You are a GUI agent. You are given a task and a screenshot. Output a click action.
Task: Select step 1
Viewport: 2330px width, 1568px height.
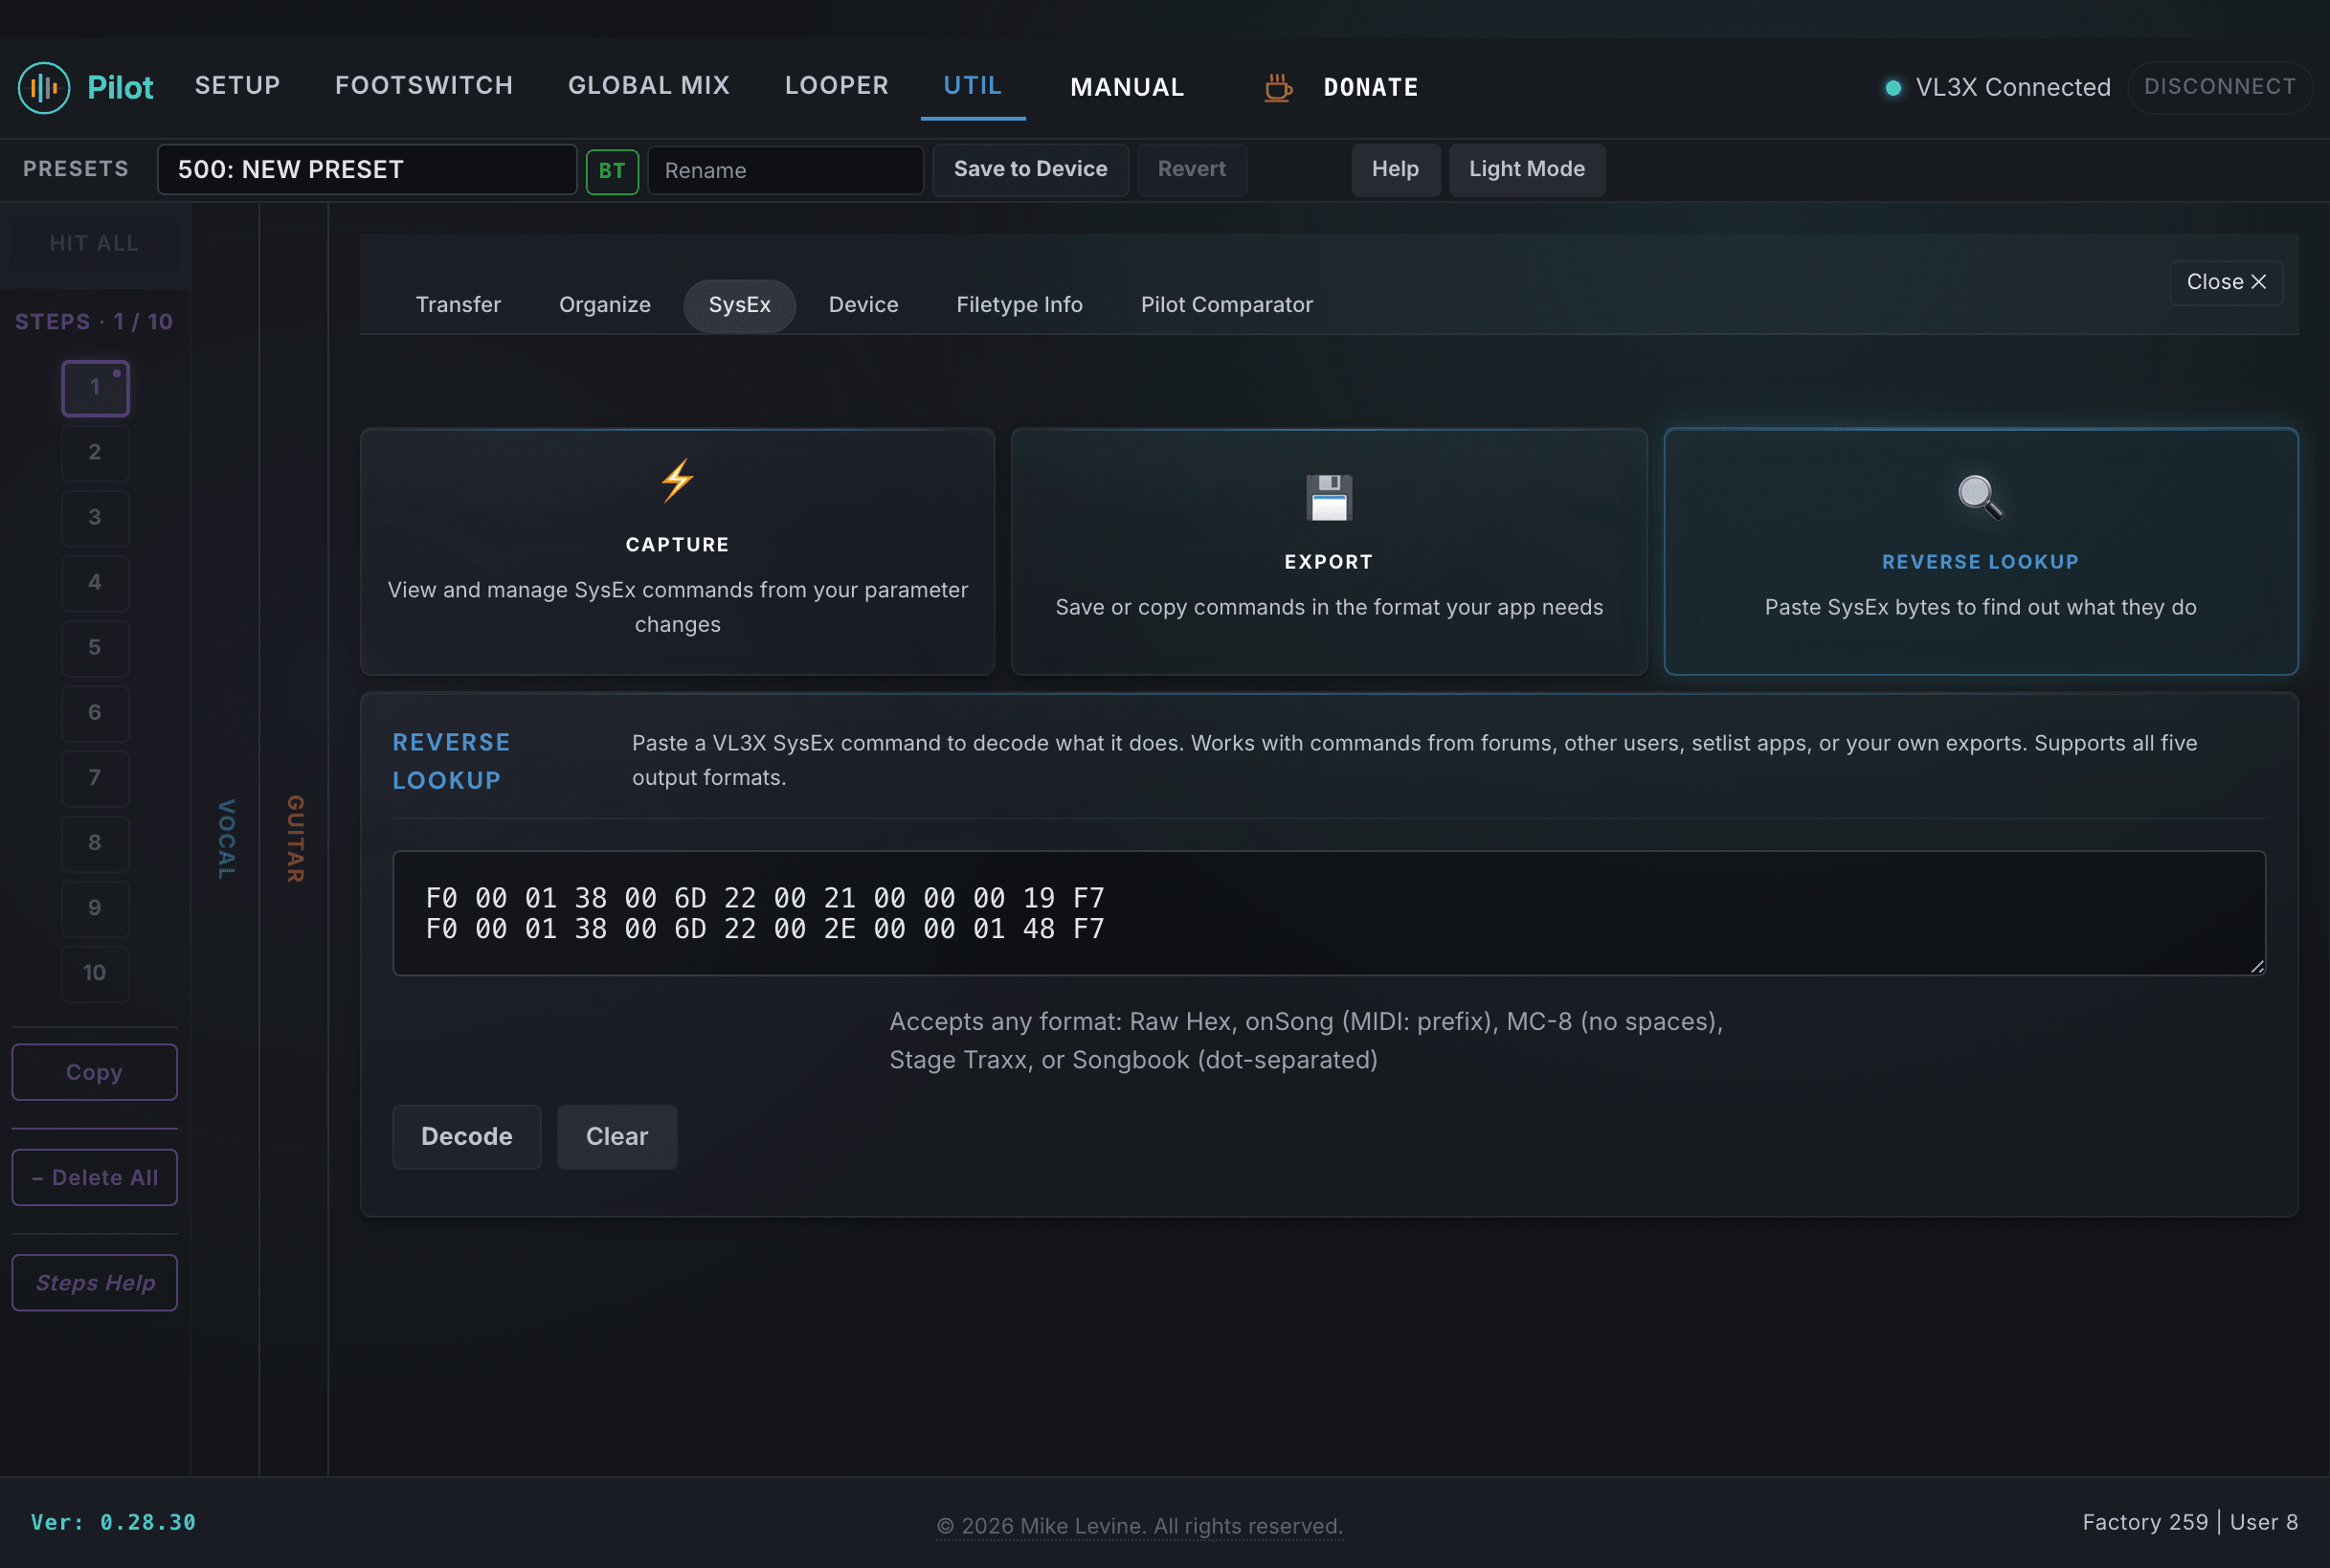[x=95, y=388]
